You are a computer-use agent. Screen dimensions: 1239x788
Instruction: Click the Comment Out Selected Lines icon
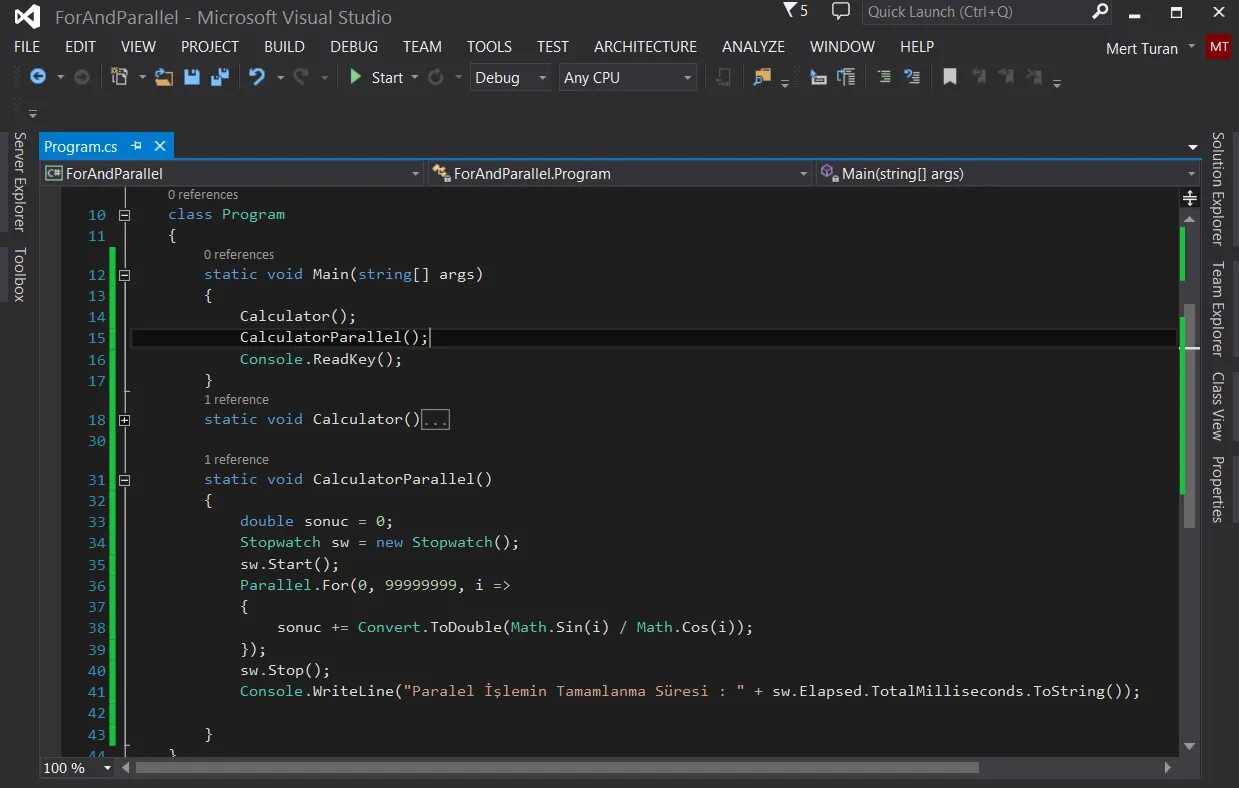coord(884,77)
